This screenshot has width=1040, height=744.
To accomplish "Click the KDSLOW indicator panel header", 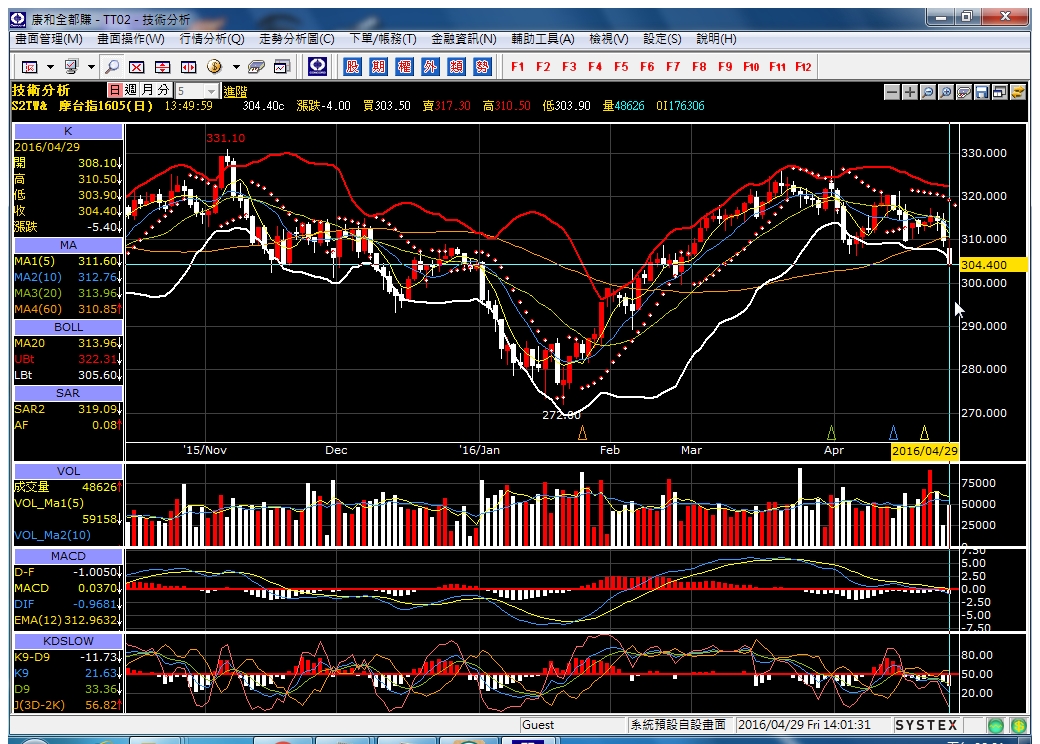I will coord(68,641).
